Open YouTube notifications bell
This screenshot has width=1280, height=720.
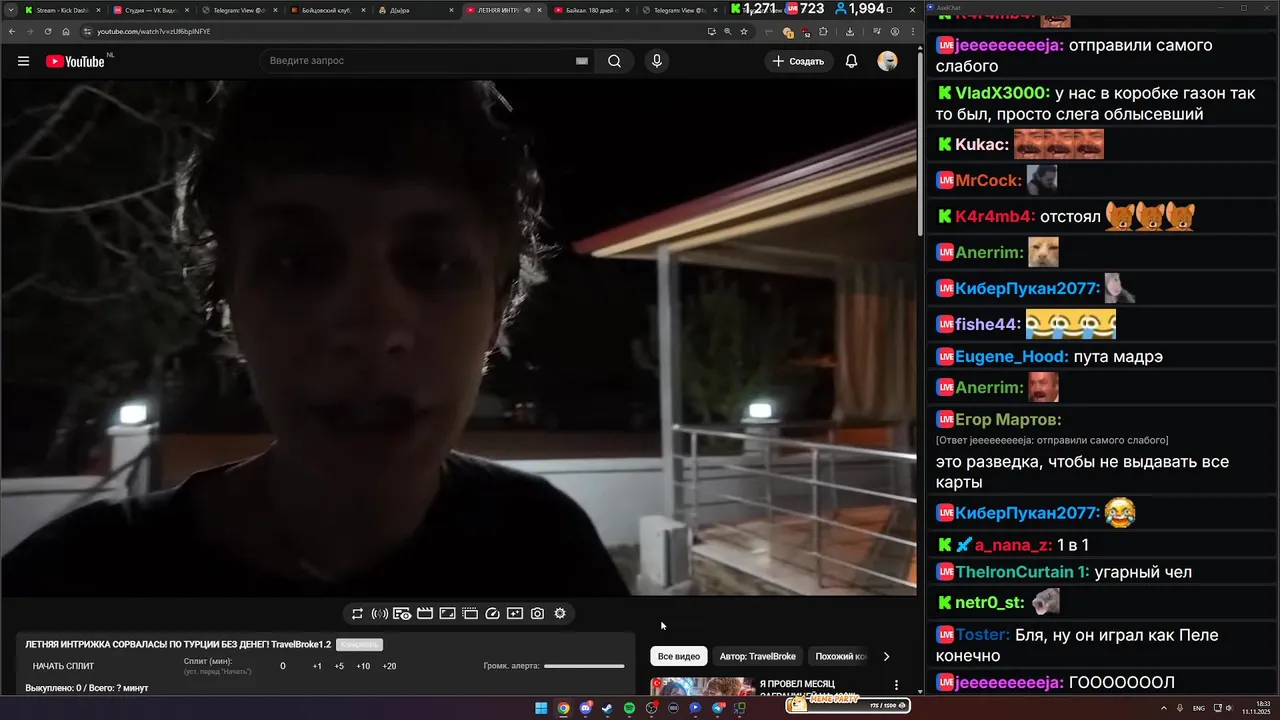pyautogui.click(x=851, y=61)
